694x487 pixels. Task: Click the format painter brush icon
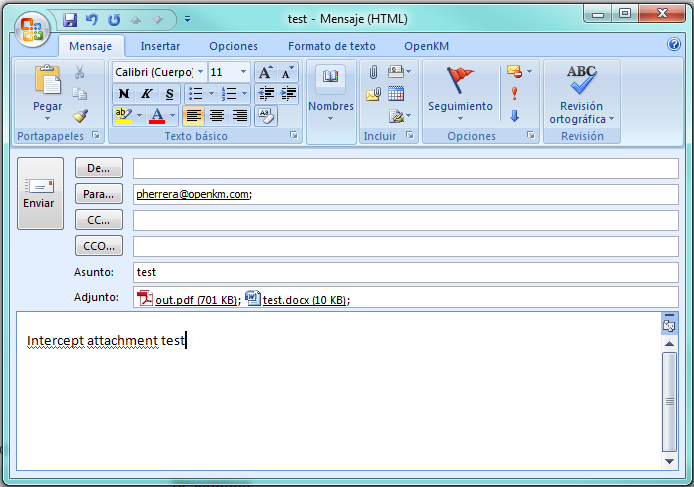point(80,116)
